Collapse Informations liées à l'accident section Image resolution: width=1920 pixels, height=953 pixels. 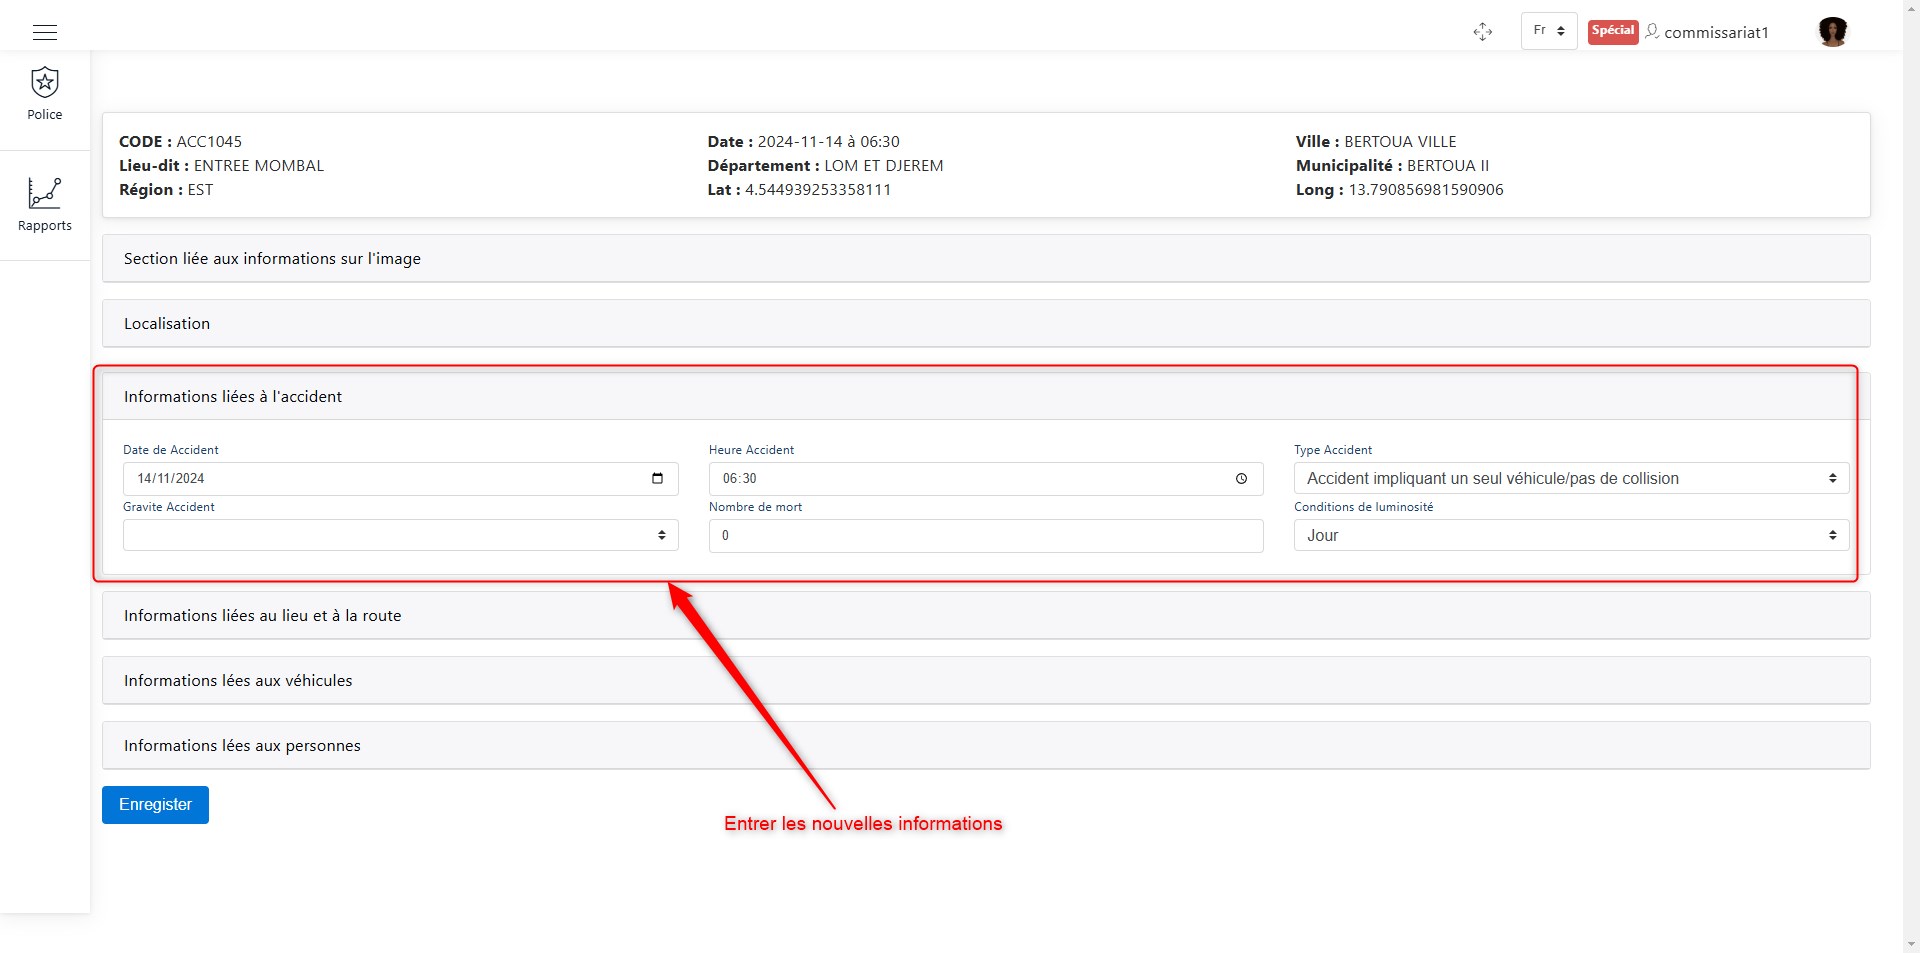[x=986, y=396]
